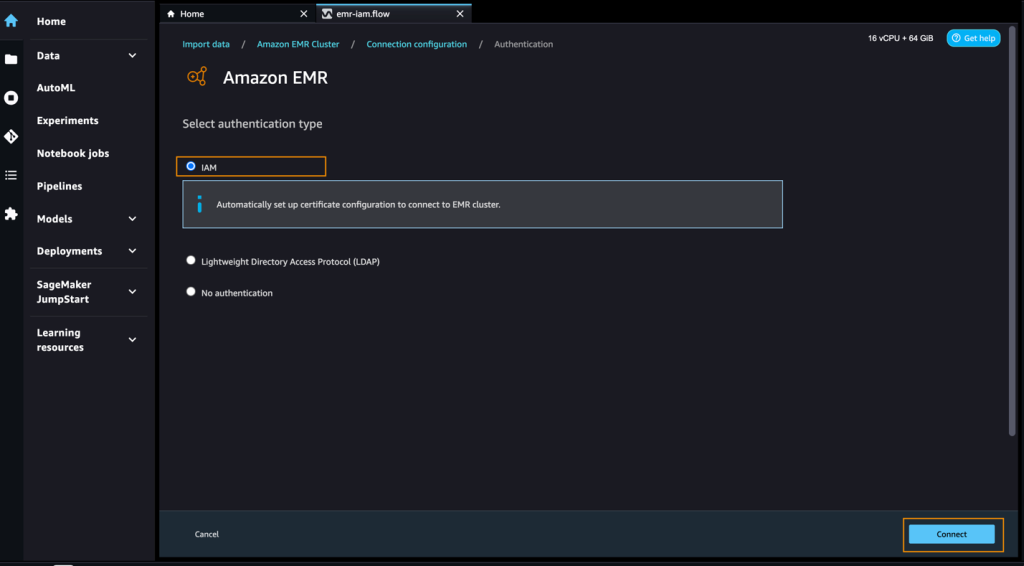Open the file browser folder icon
Viewport: 1024px width, 566px height.
point(11,59)
